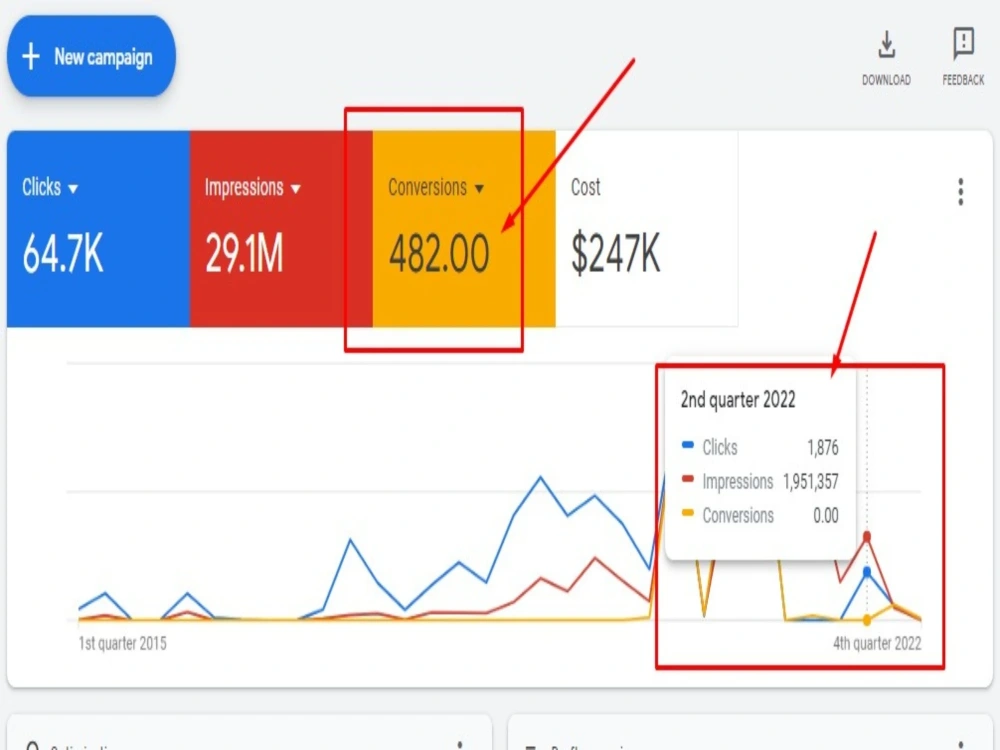This screenshot has height=750, width=1000.
Task: Expand the Clicks metric dropdown arrow
Action: 73,189
